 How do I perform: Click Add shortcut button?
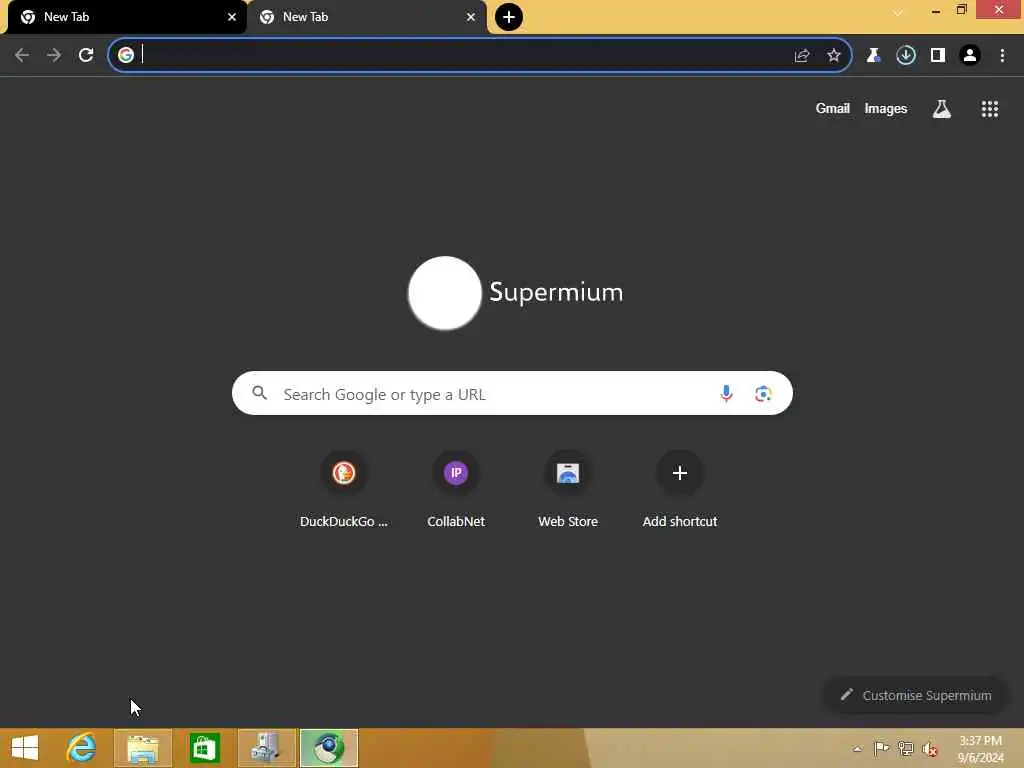(680, 490)
